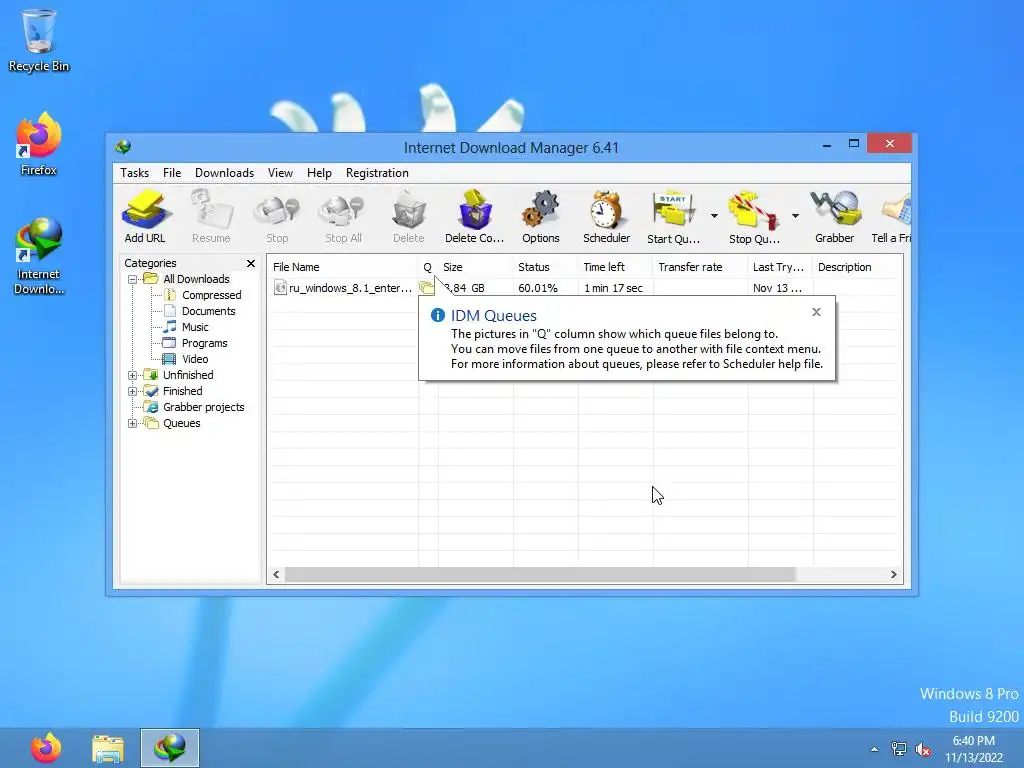
Task: Select the Unfinished folder label
Action: click(x=188, y=375)
